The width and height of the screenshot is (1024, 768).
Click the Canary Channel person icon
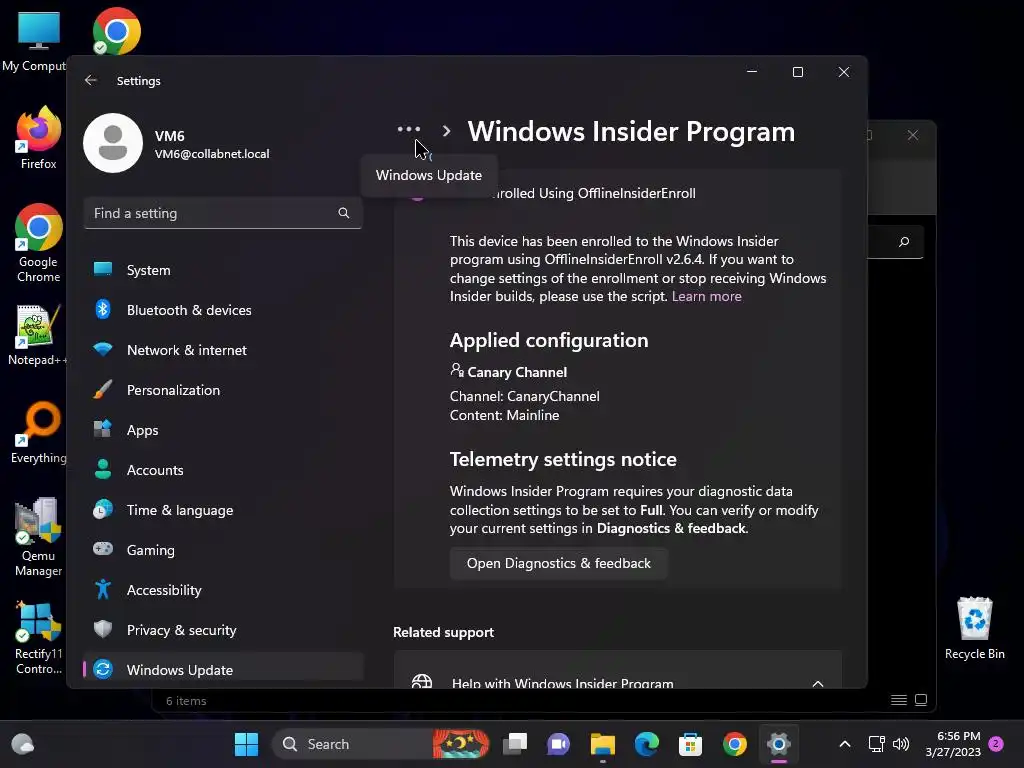pos(456,370)
